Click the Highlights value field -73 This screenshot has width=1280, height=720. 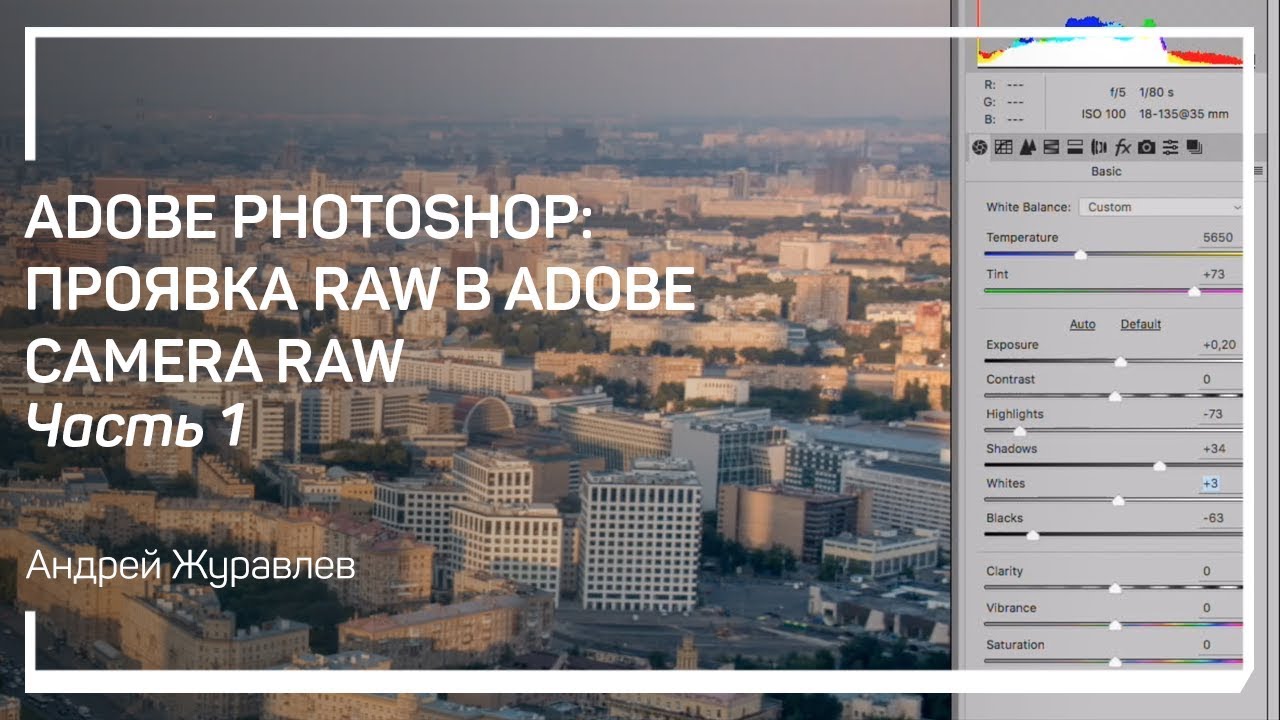point(1219,414)
